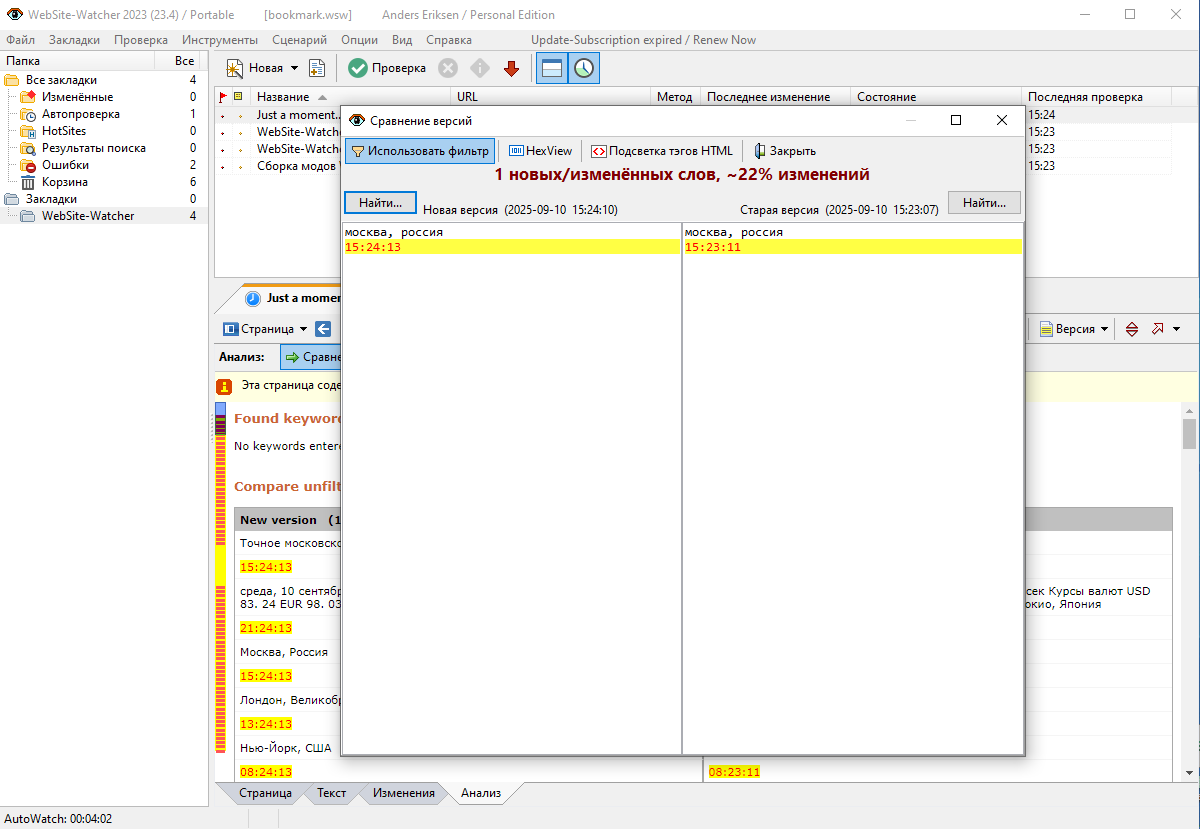Toggle the window layout panel icon
Viewport: 1200px width, 829px height.
[x=552, y=68]
